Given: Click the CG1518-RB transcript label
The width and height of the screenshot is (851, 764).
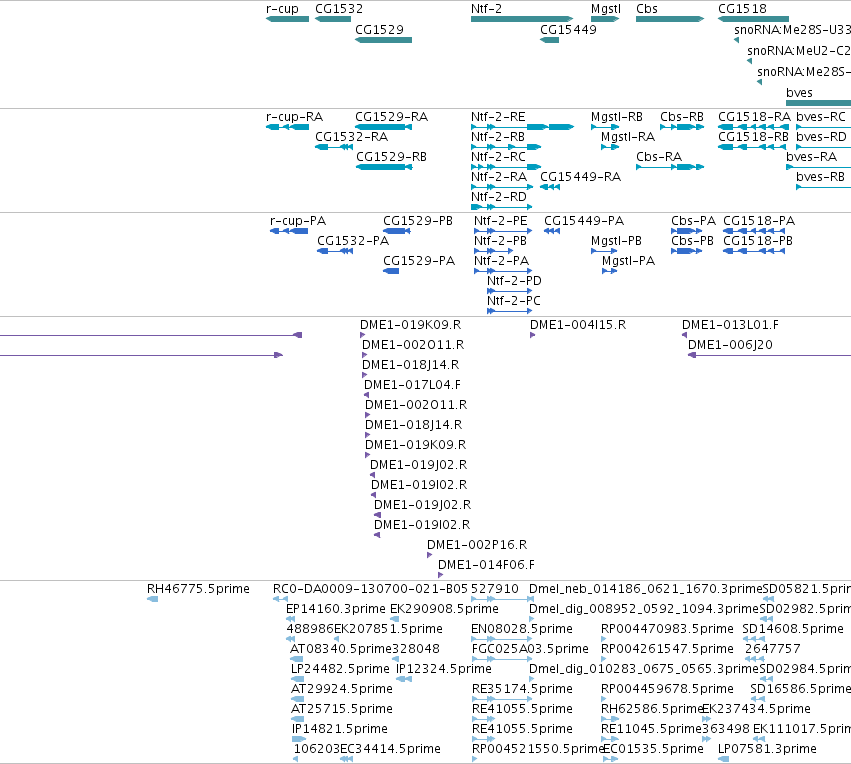Looking at the screenshot, I should pos(753,137).
